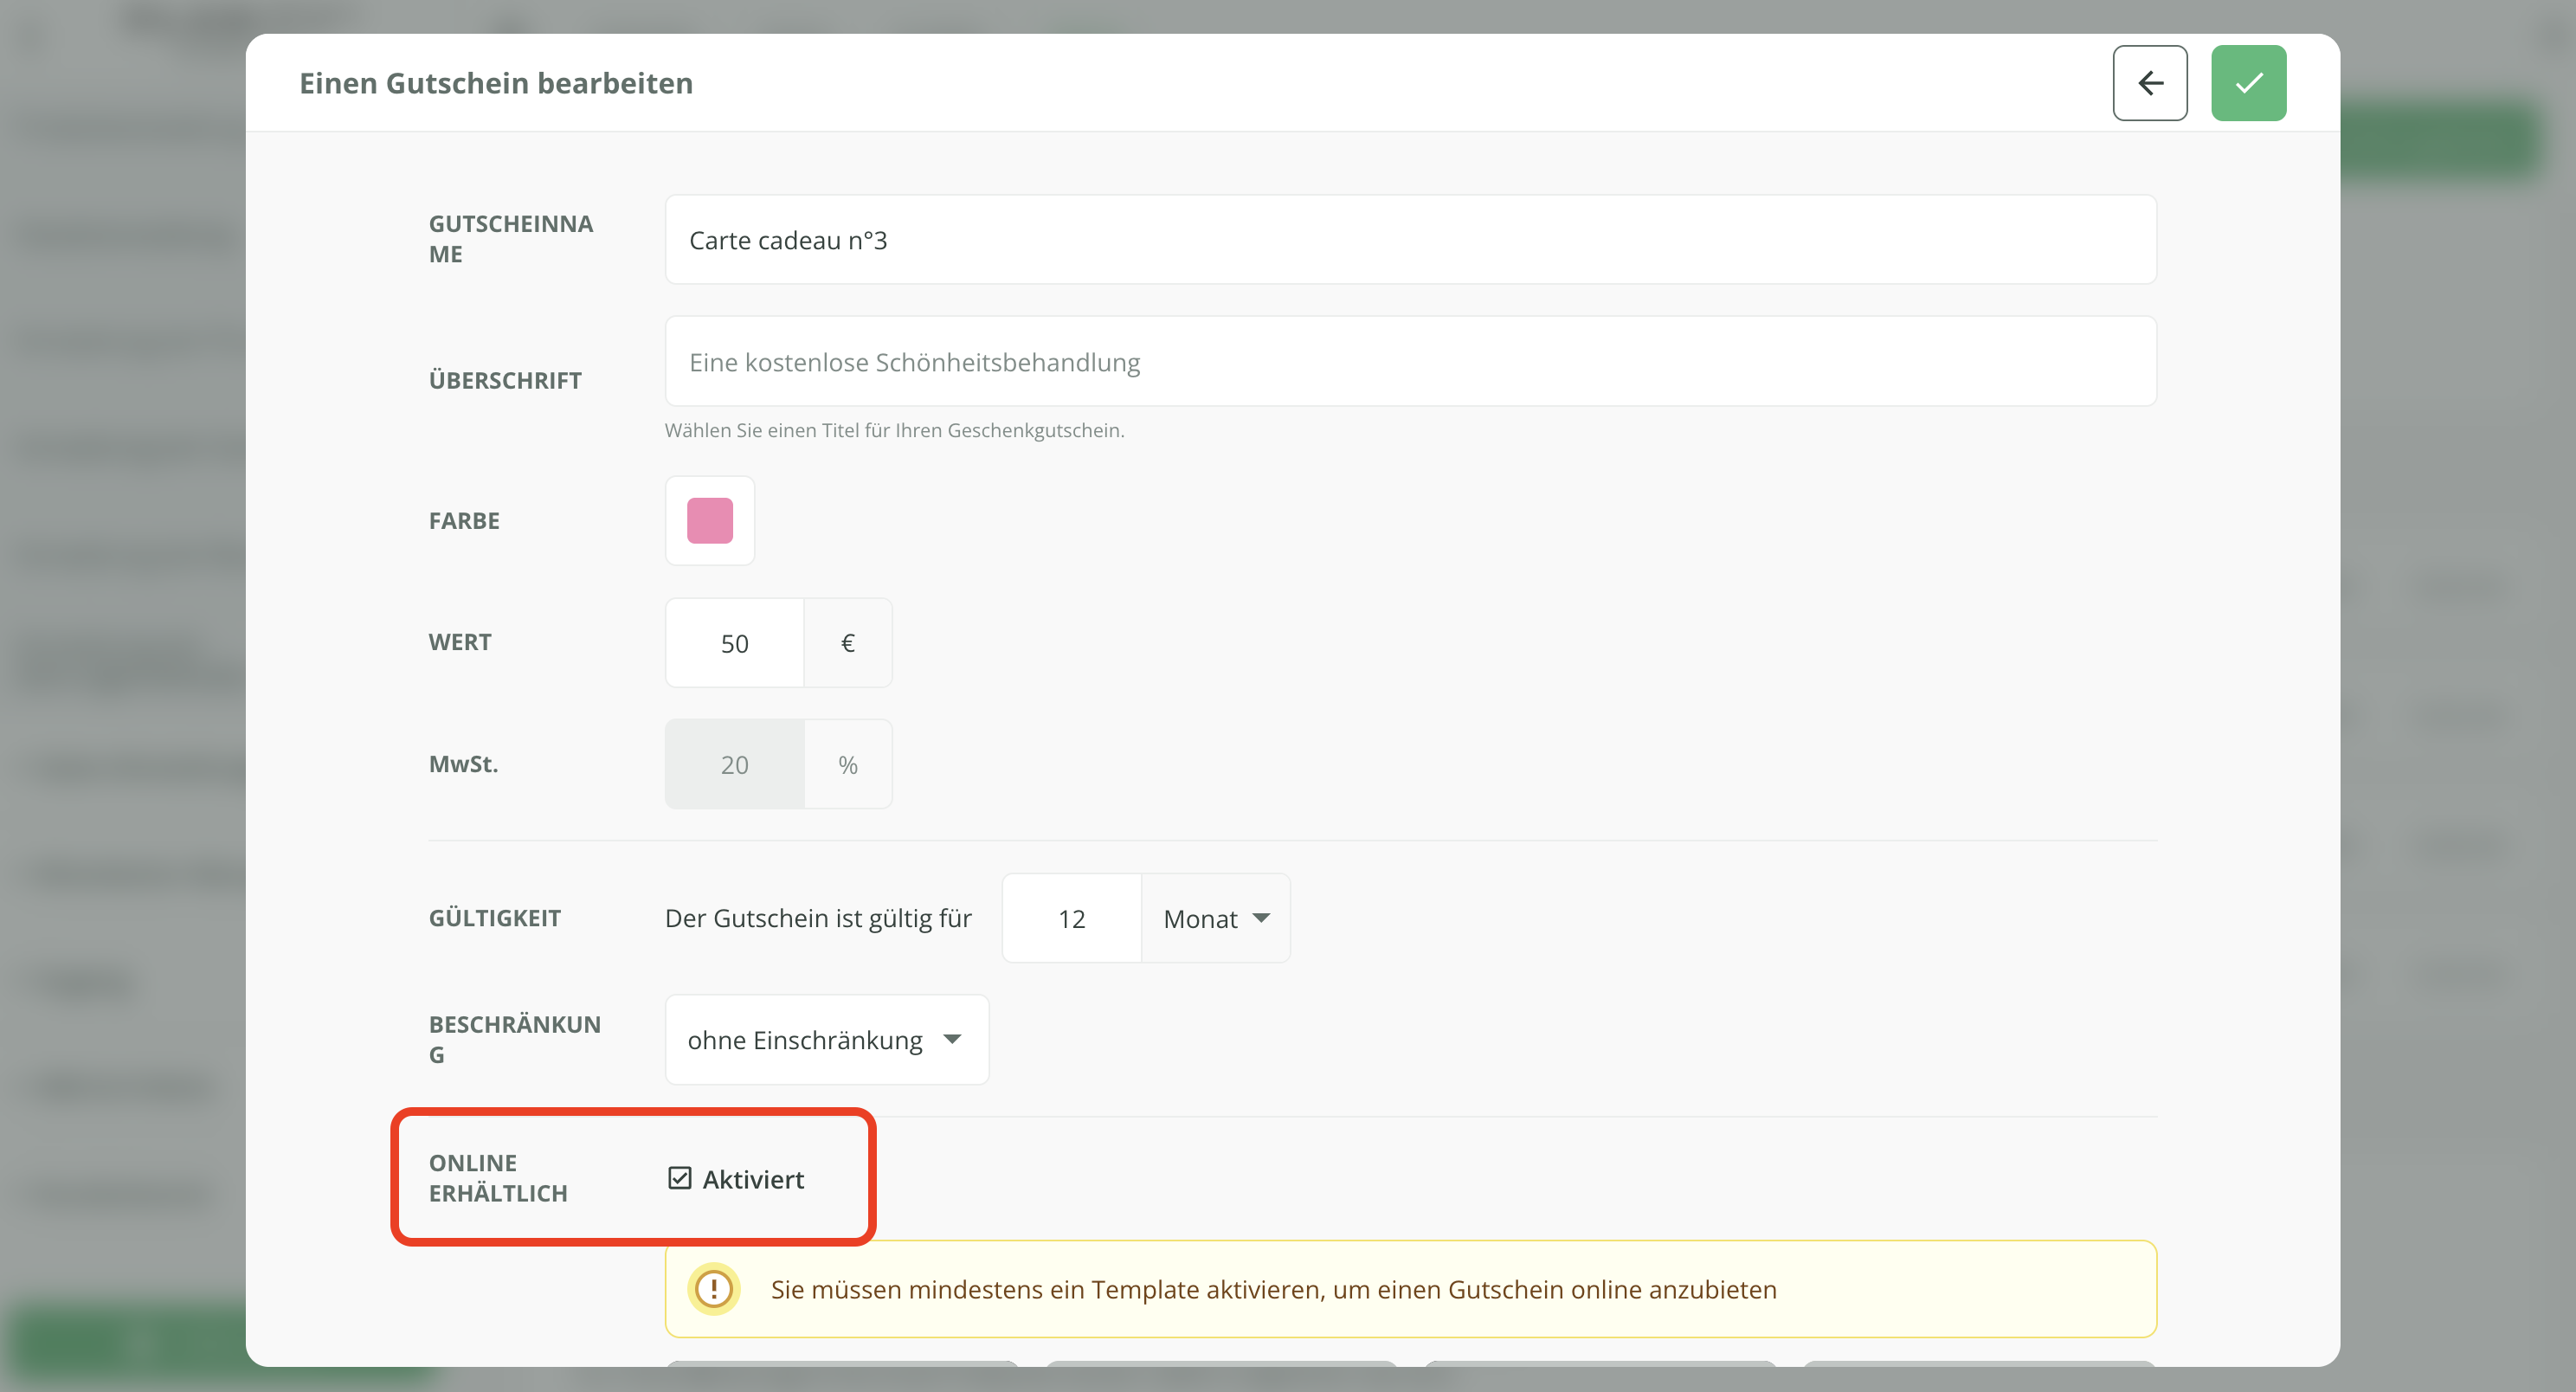Viewport: 2576px width, 1392px height.
Task: Click the yellow warning exclamation icon
Action: [x=713, y=1289]
